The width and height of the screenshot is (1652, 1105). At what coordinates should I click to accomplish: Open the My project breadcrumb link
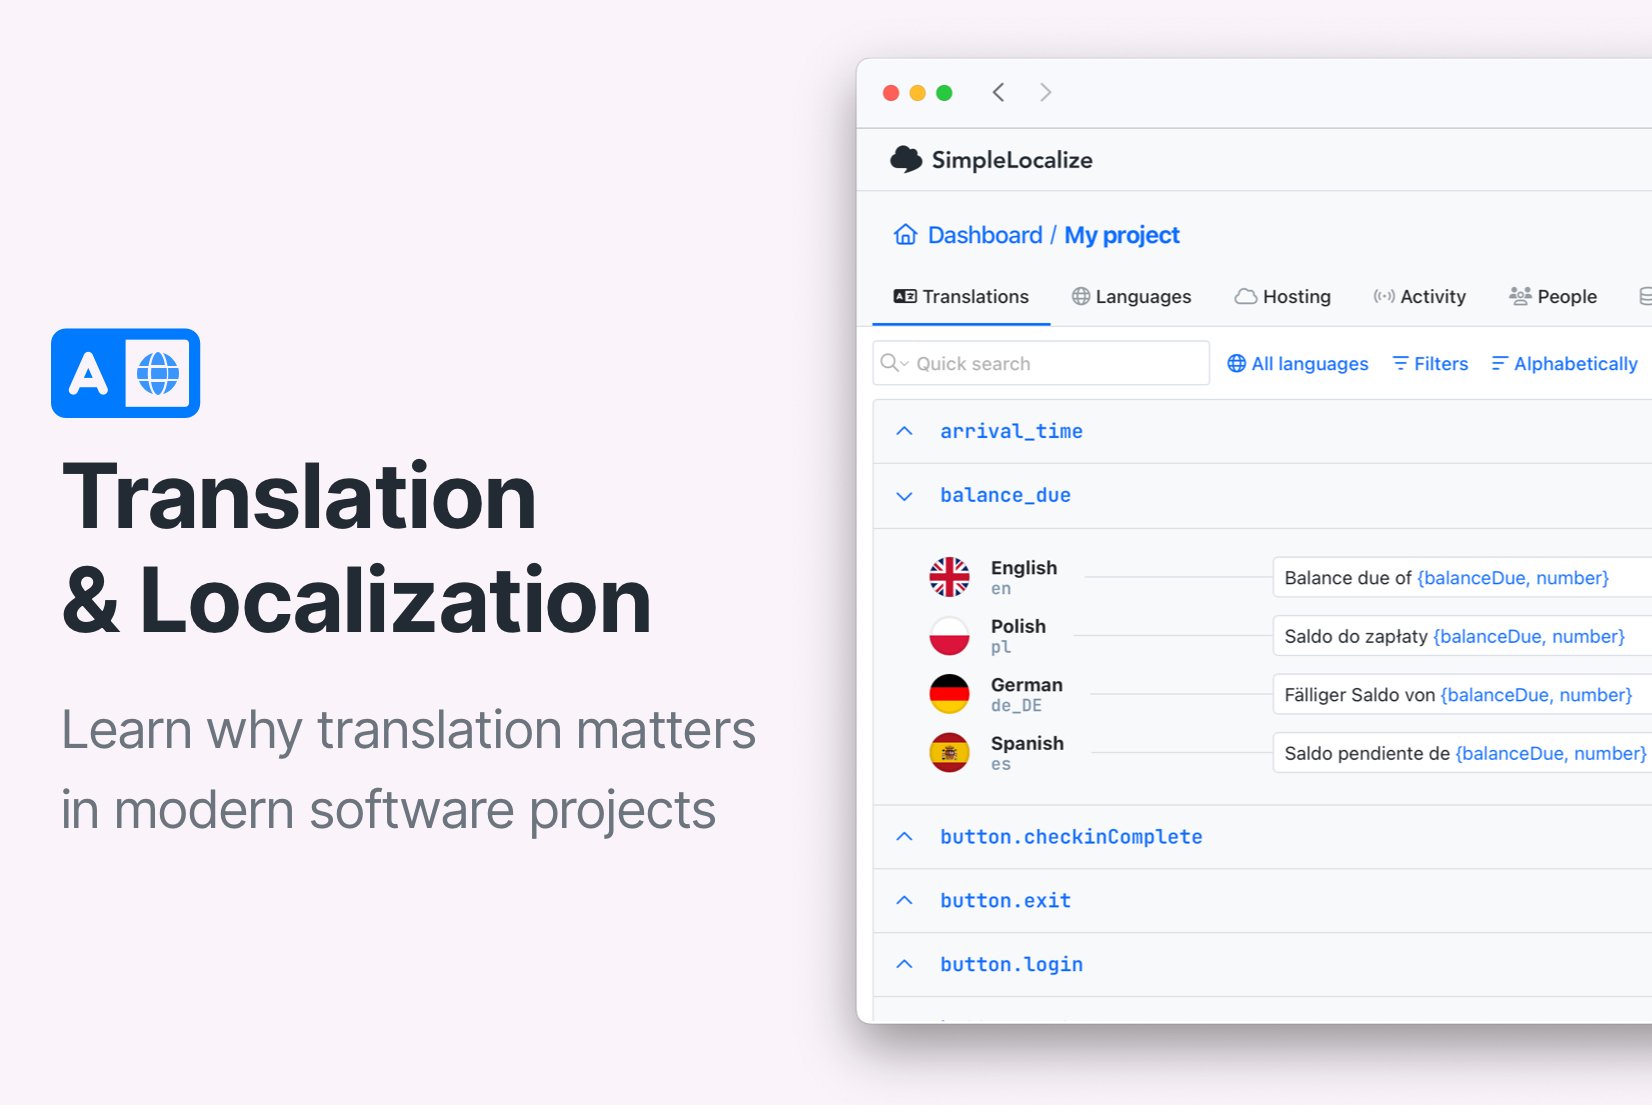[x=1122, y=235]
